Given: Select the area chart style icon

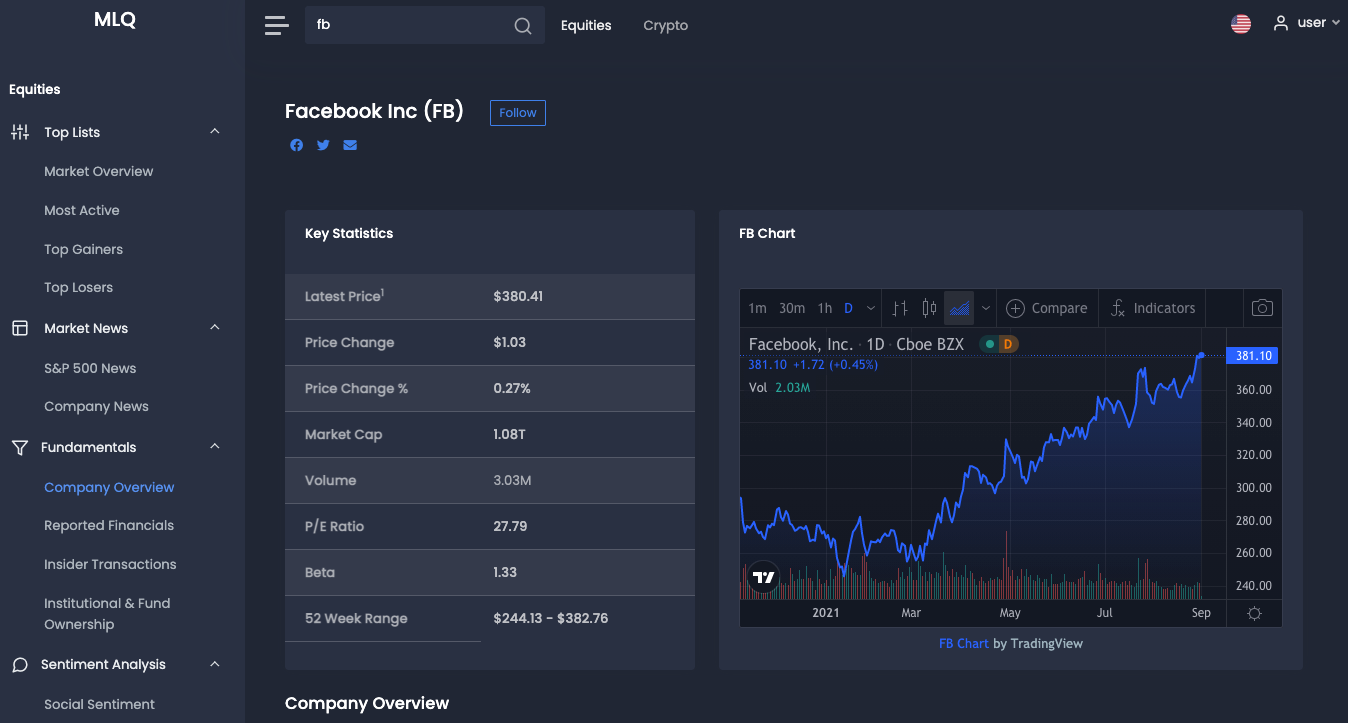Looking at the screenshot, I should coord(960,308).
